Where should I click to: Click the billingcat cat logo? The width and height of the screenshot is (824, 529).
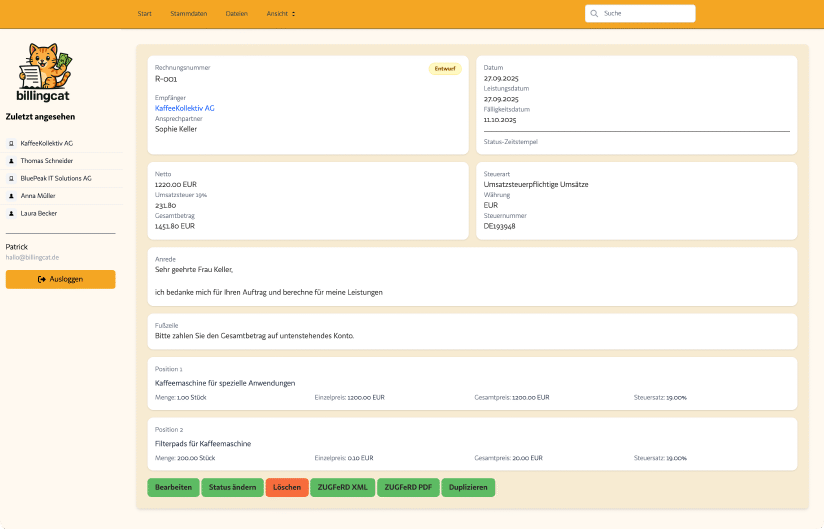[x=45, y=68]
